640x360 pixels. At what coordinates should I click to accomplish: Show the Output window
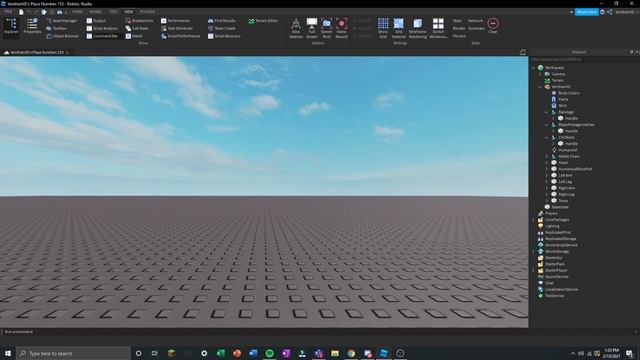click(96, 20)
